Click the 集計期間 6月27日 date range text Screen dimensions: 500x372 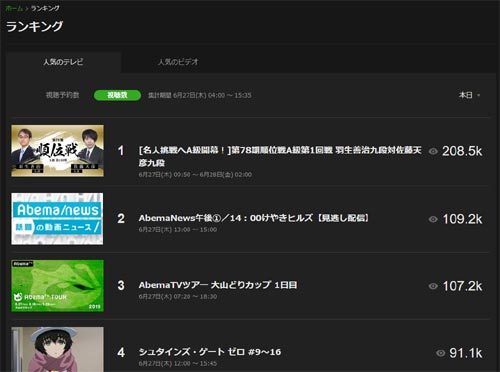[200, 95]
